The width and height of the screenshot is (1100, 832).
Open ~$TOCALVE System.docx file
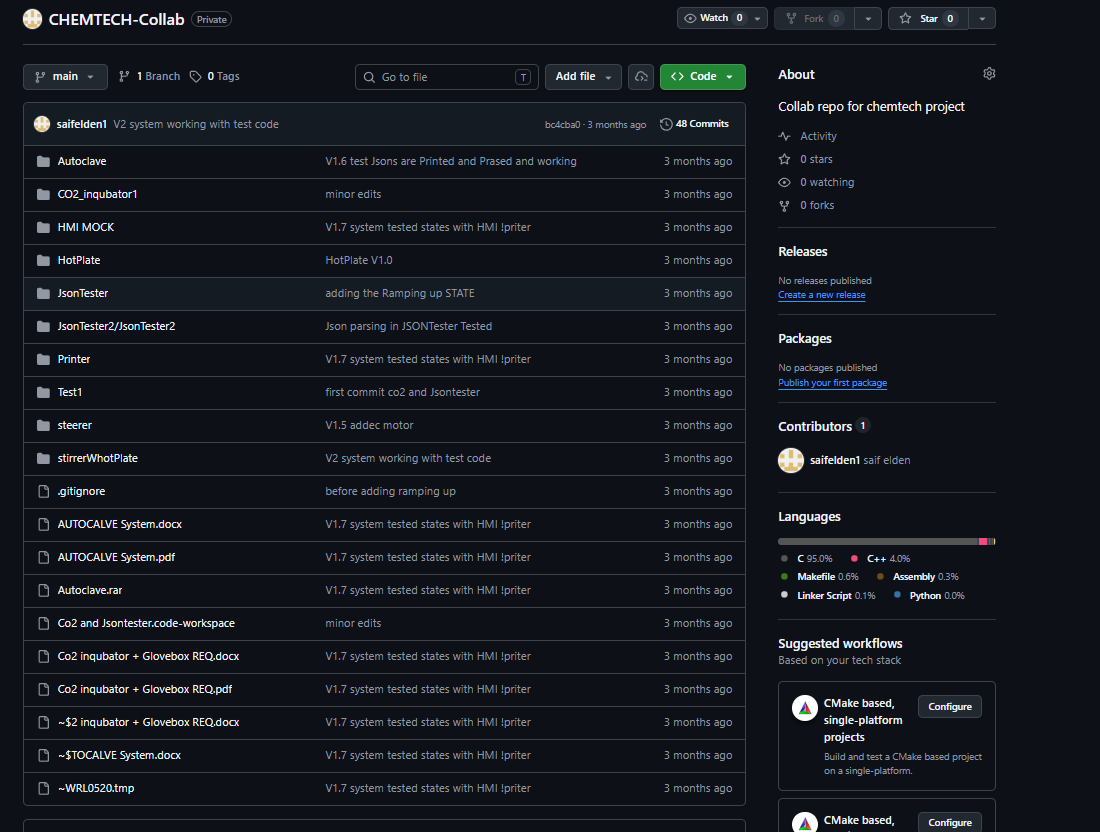pyautogui.click(x=119, y=755)
